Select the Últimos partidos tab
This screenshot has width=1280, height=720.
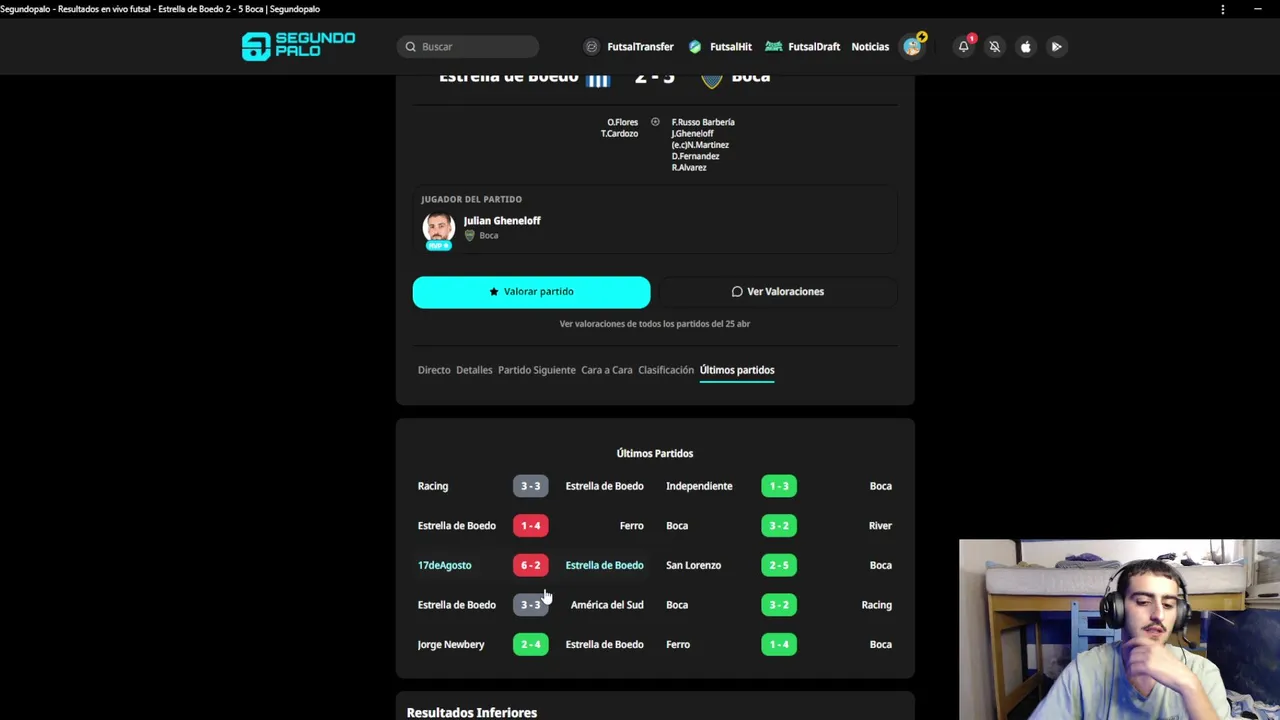737,370
